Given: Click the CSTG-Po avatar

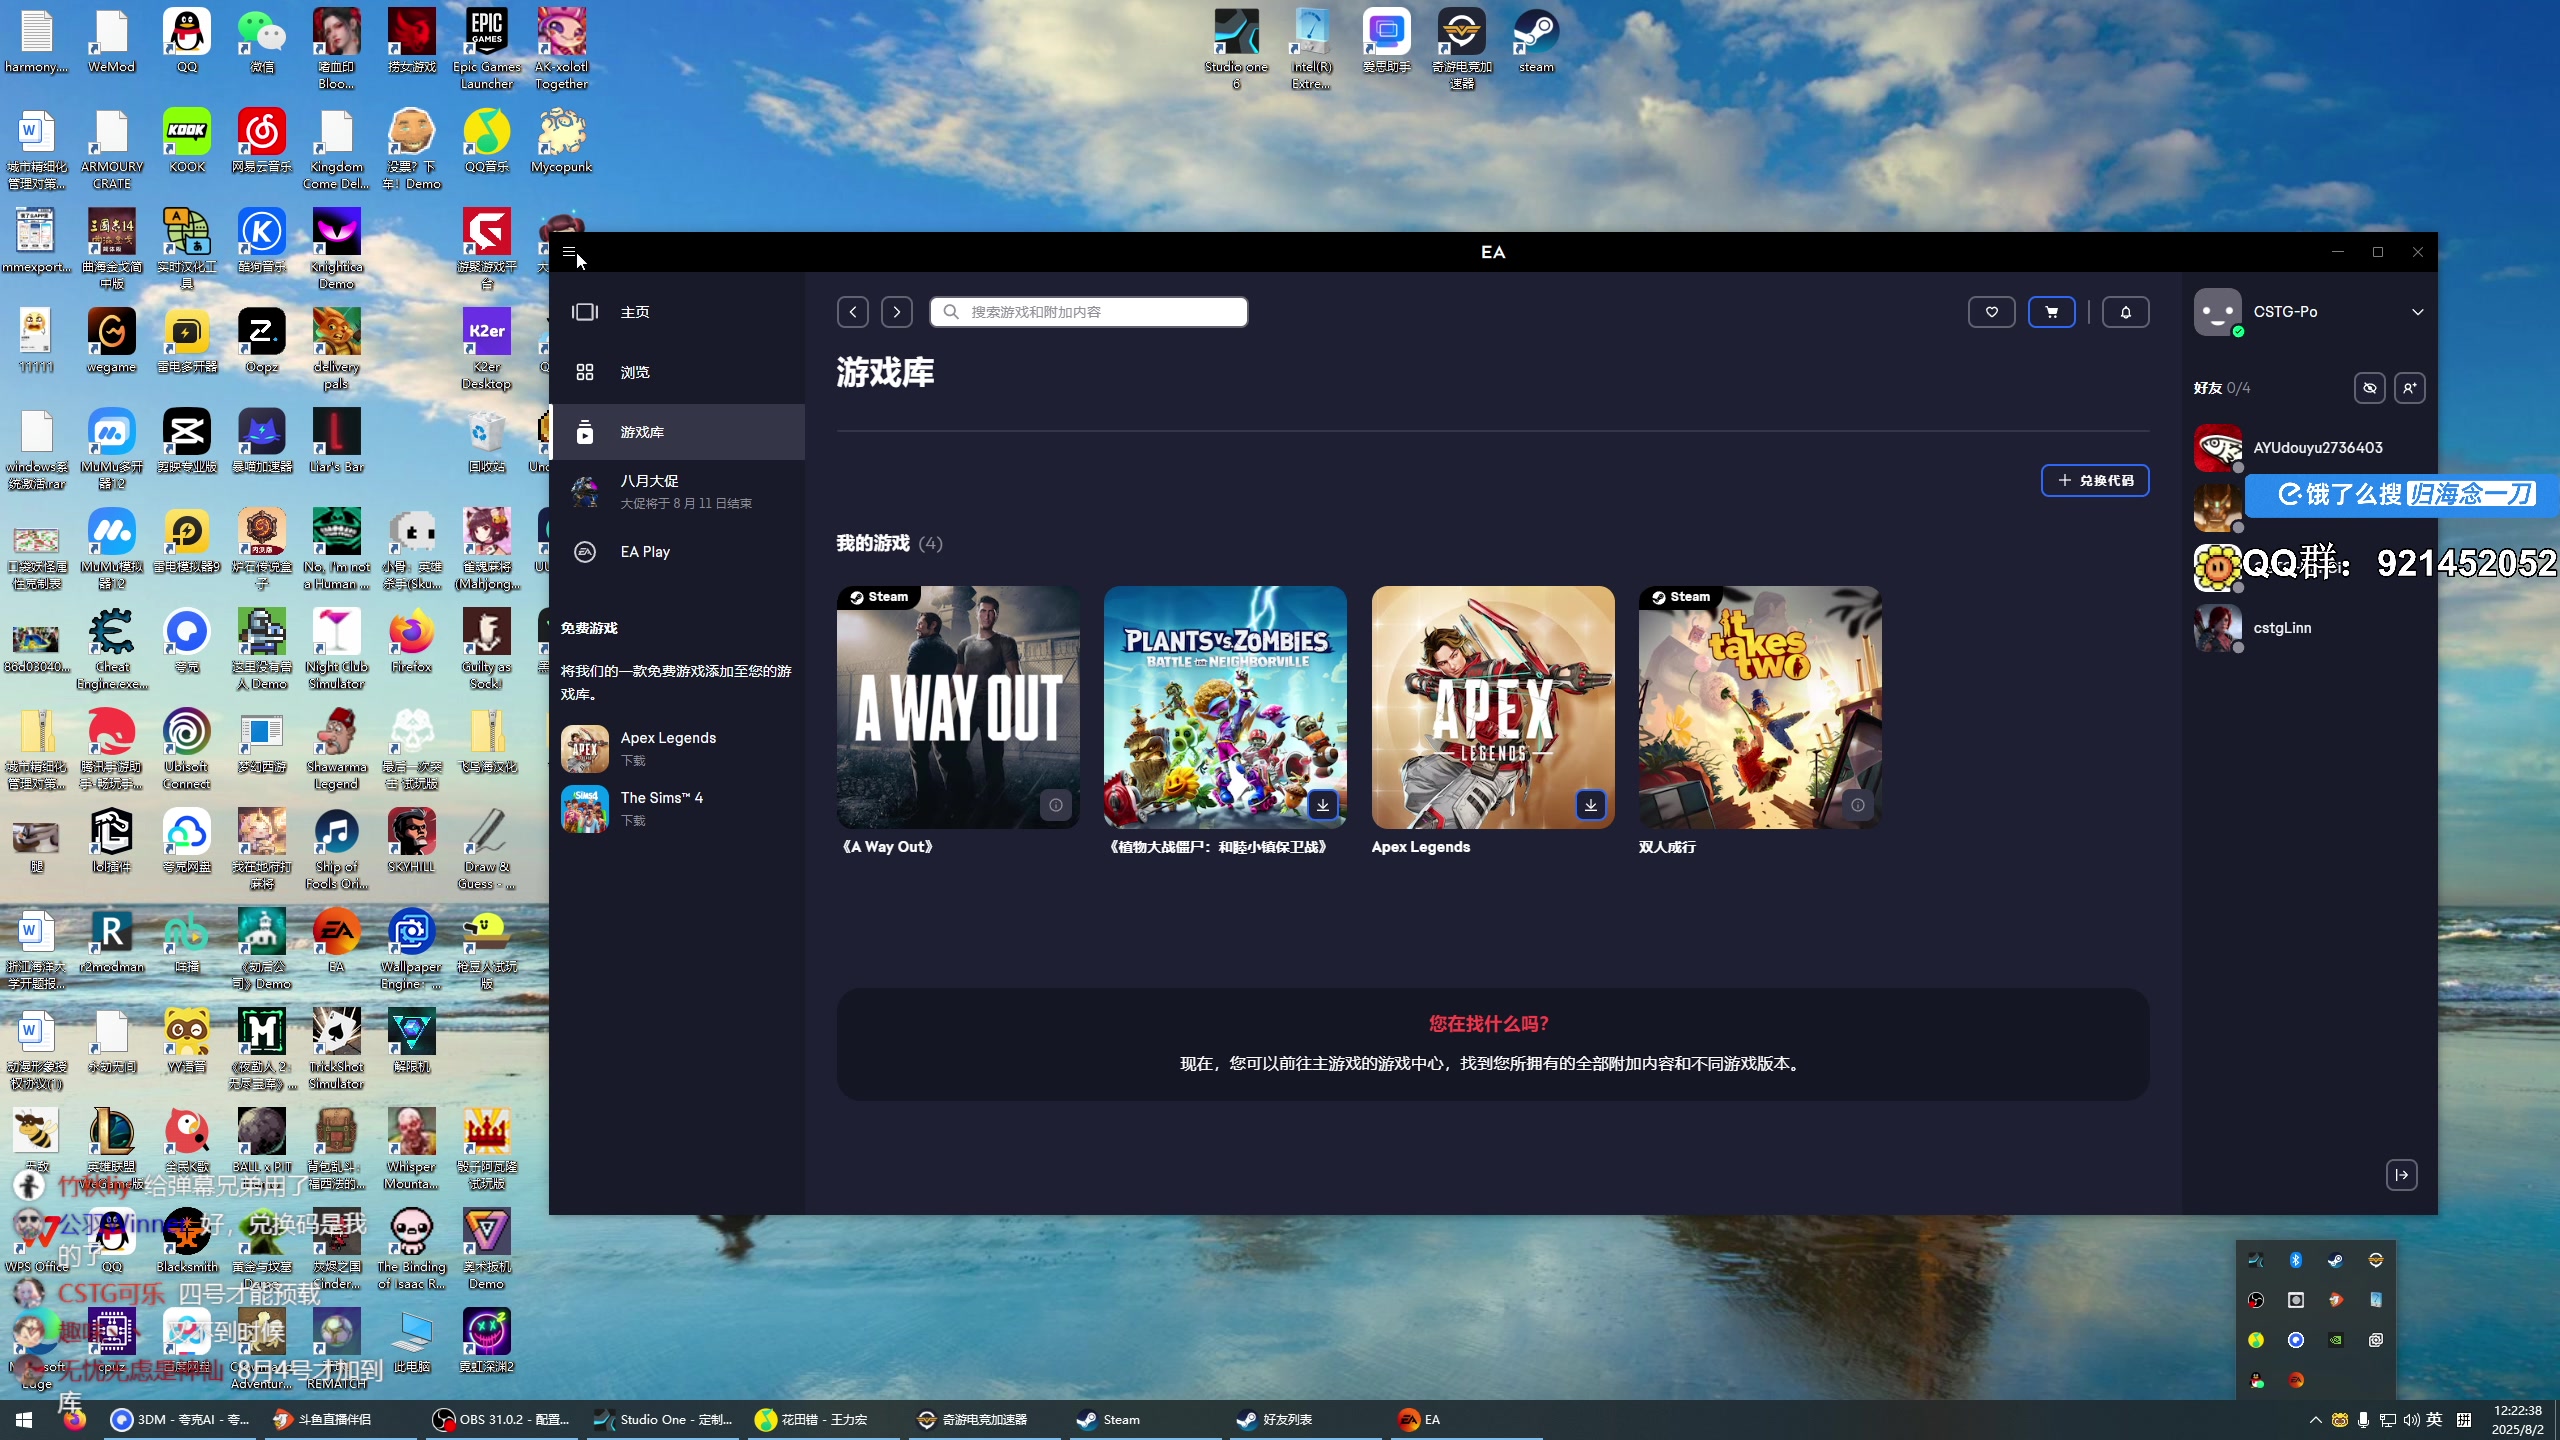Looking at the screenshot, I should point(2218,312).
